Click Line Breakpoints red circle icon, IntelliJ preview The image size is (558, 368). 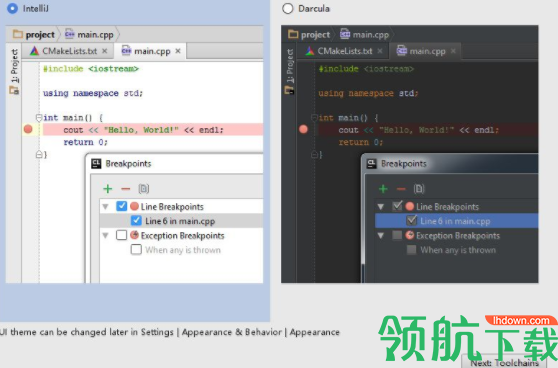click(135, 206)
